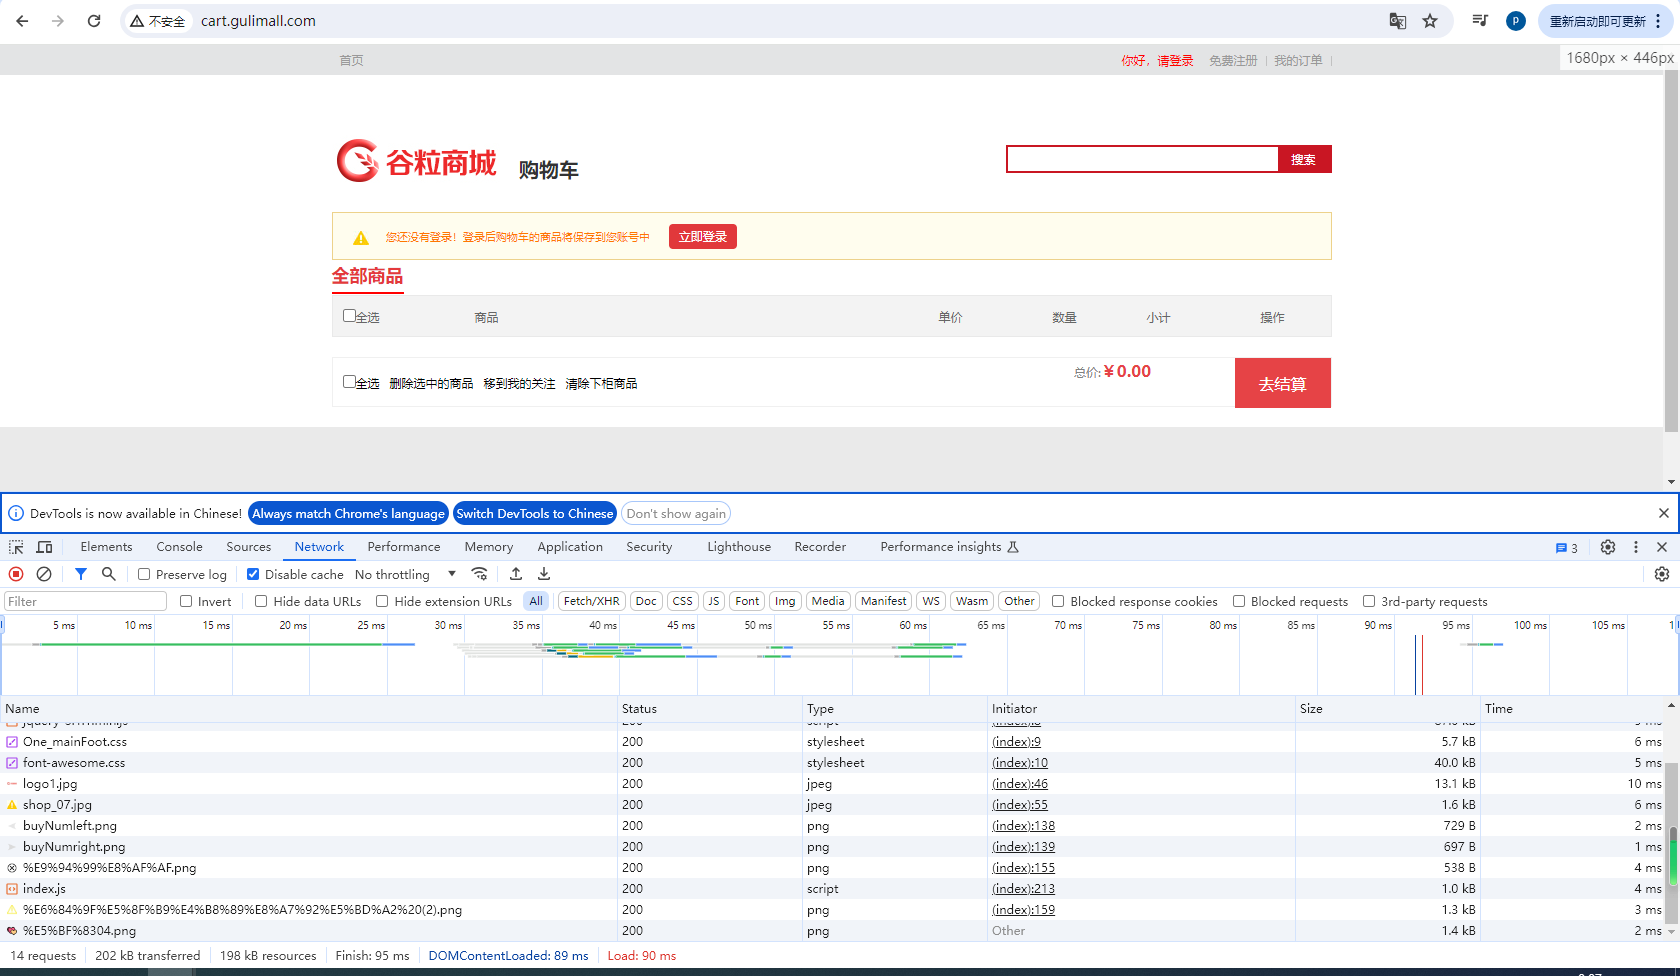This screenshot has height=976, width=1680.
Task: Click the 谷粒商城 logo
Action: (416, 162)
